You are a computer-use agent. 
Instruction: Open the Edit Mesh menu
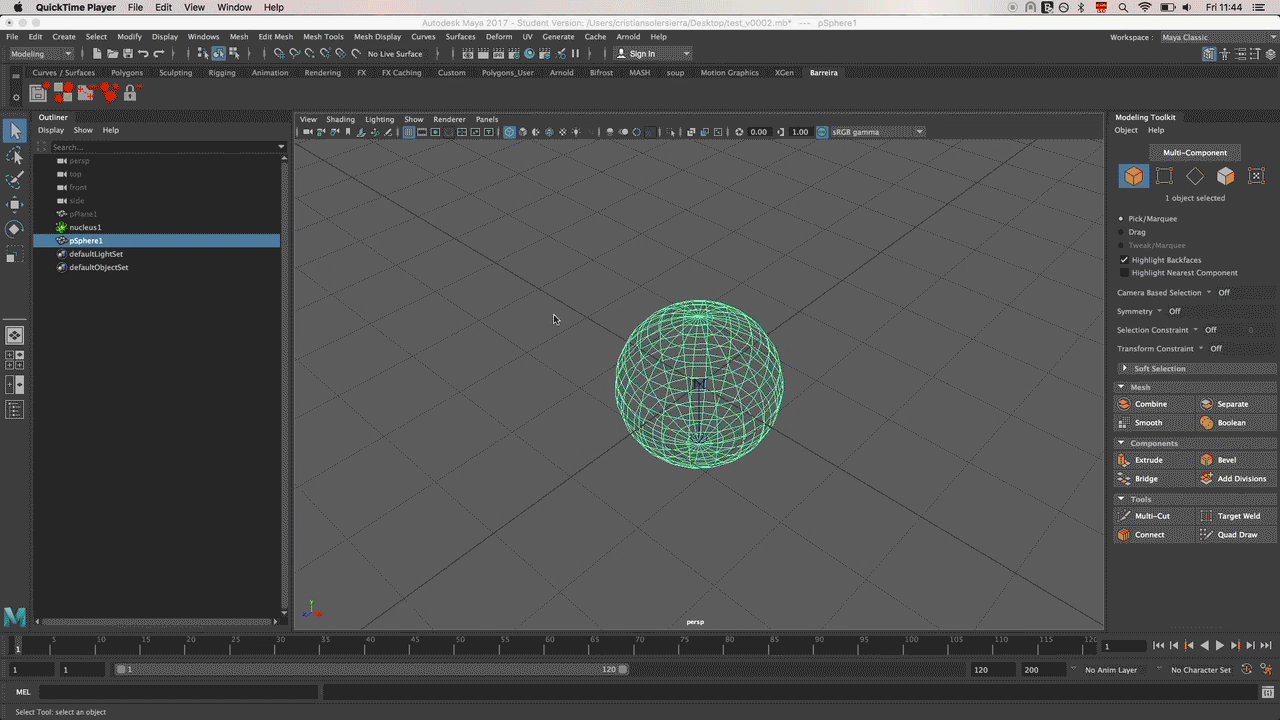click(276, 37)
